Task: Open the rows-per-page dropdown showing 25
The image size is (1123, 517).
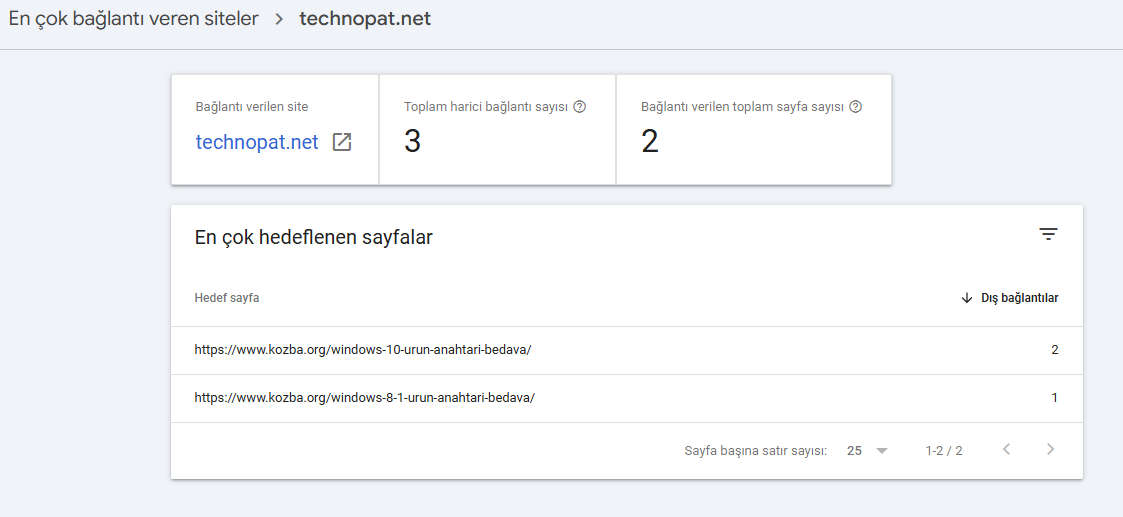Action: (867, 450)
